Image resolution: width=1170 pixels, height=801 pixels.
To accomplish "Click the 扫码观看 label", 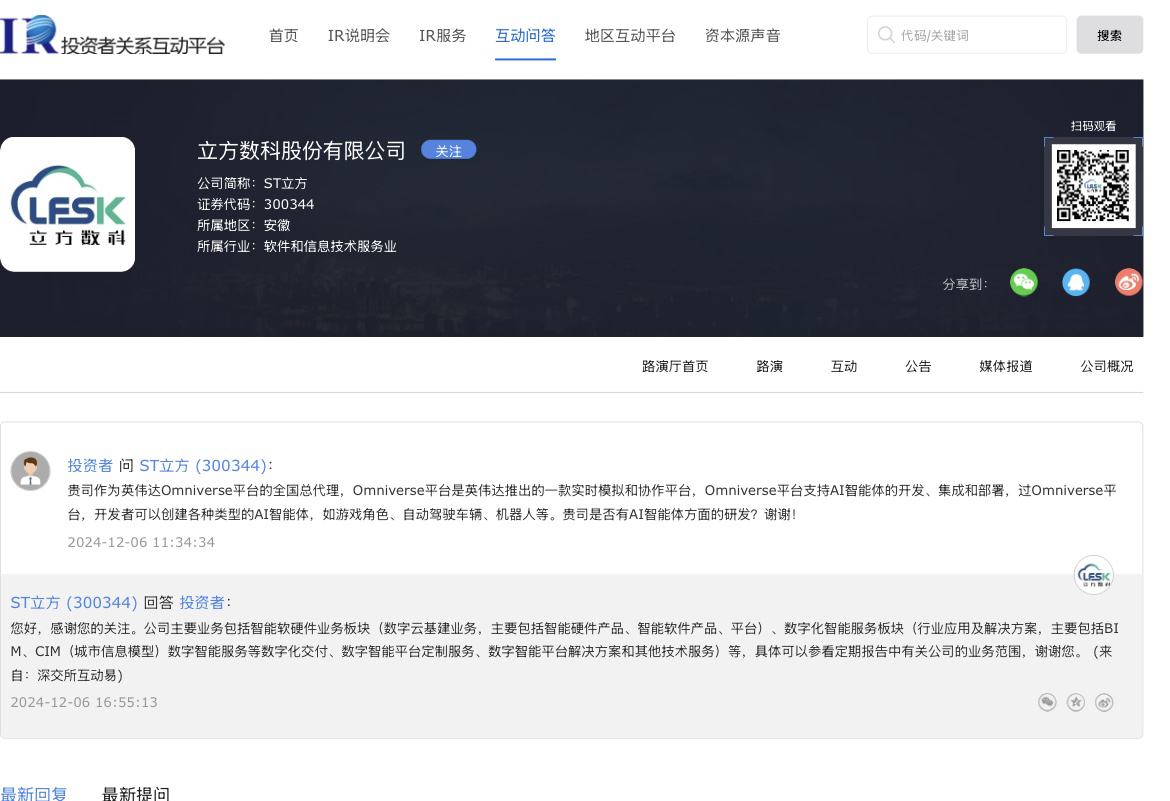I will 1093,126.
